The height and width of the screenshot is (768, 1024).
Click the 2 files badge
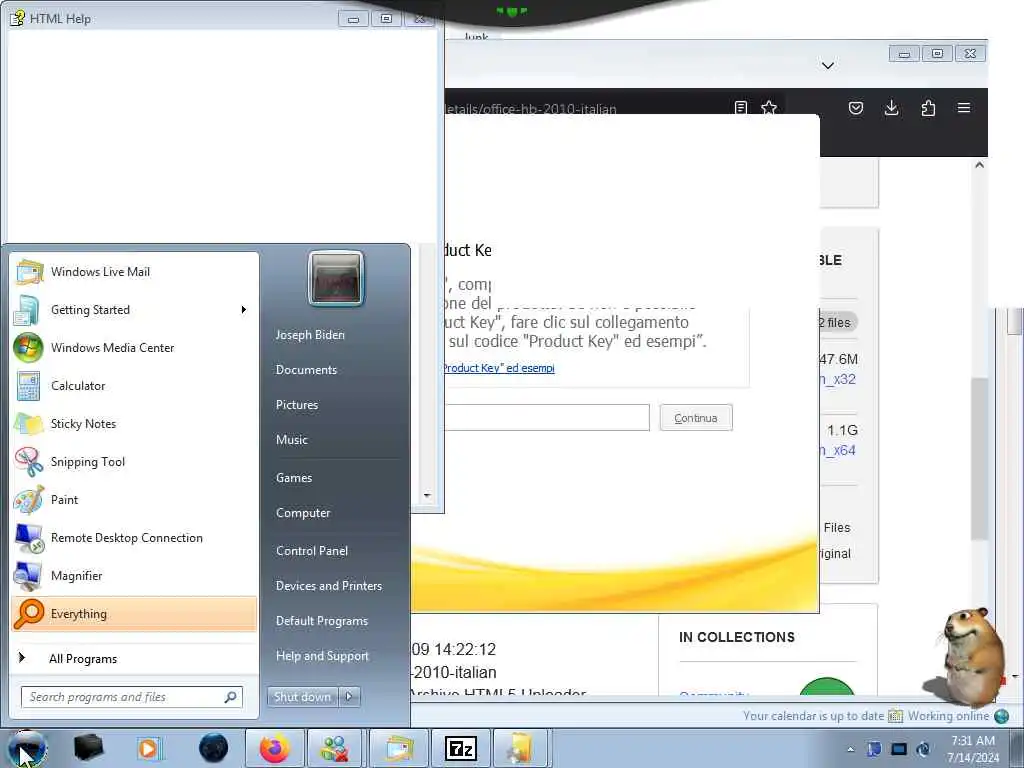[x=838, y=323]
